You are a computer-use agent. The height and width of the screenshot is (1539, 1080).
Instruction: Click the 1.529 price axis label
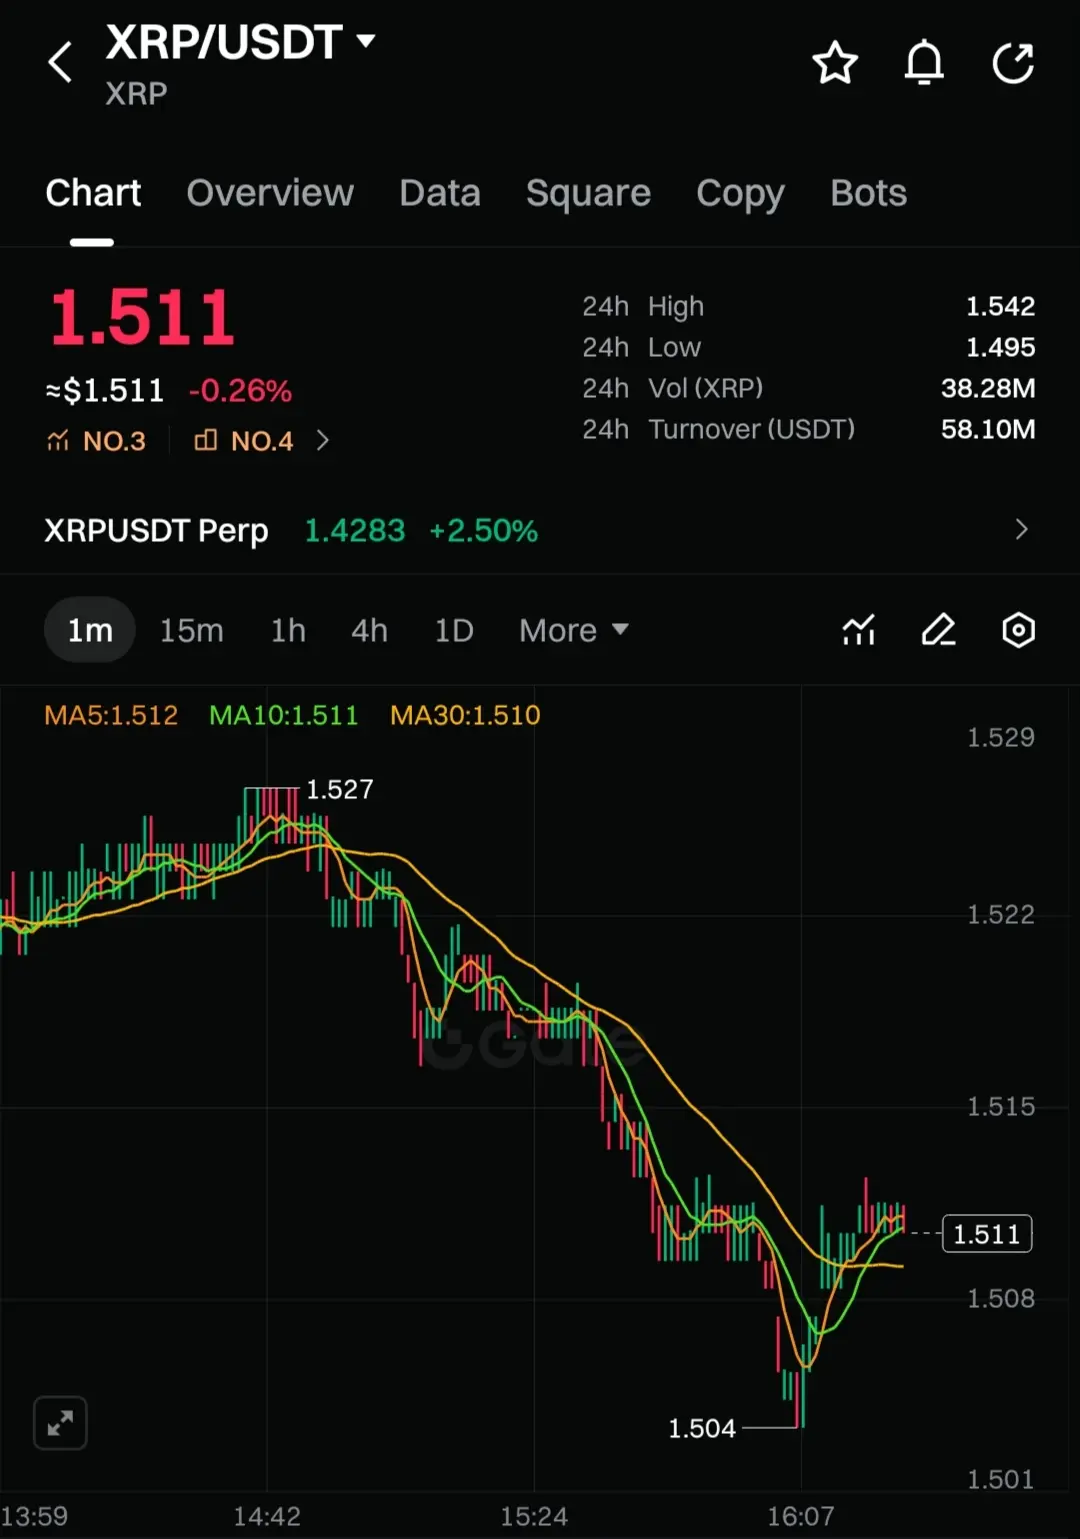point(1000,737)
